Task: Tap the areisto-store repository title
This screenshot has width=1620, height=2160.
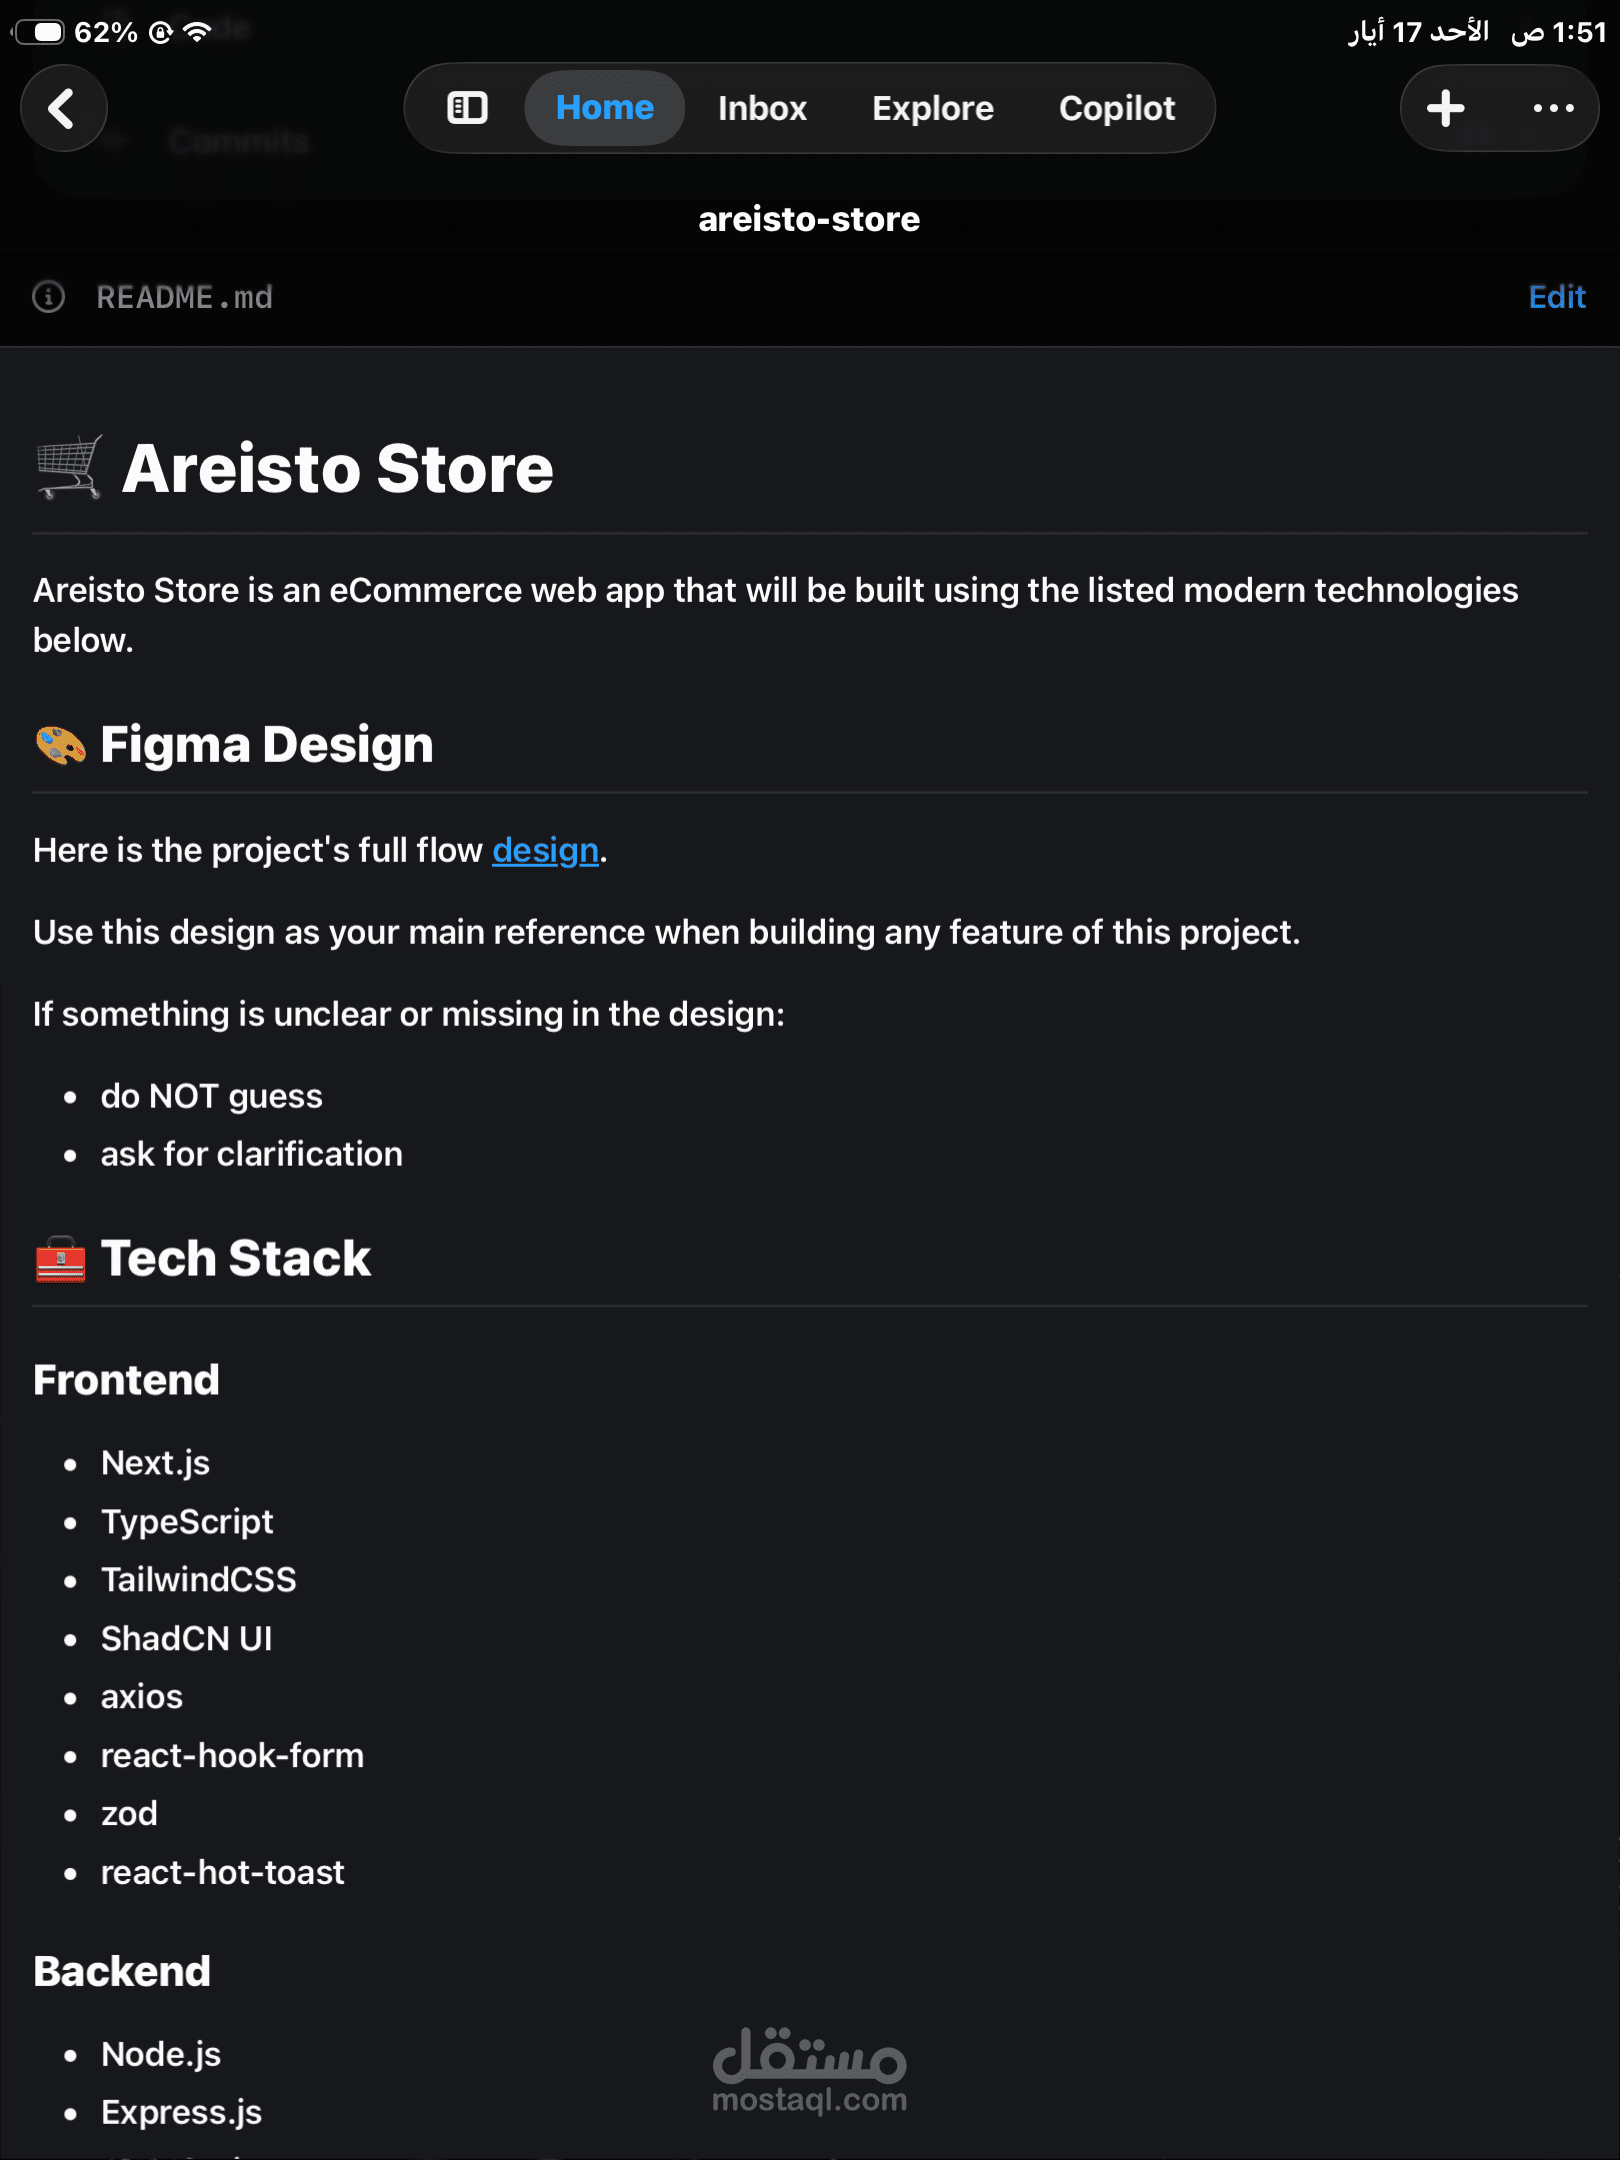Action: pos(809,219)
